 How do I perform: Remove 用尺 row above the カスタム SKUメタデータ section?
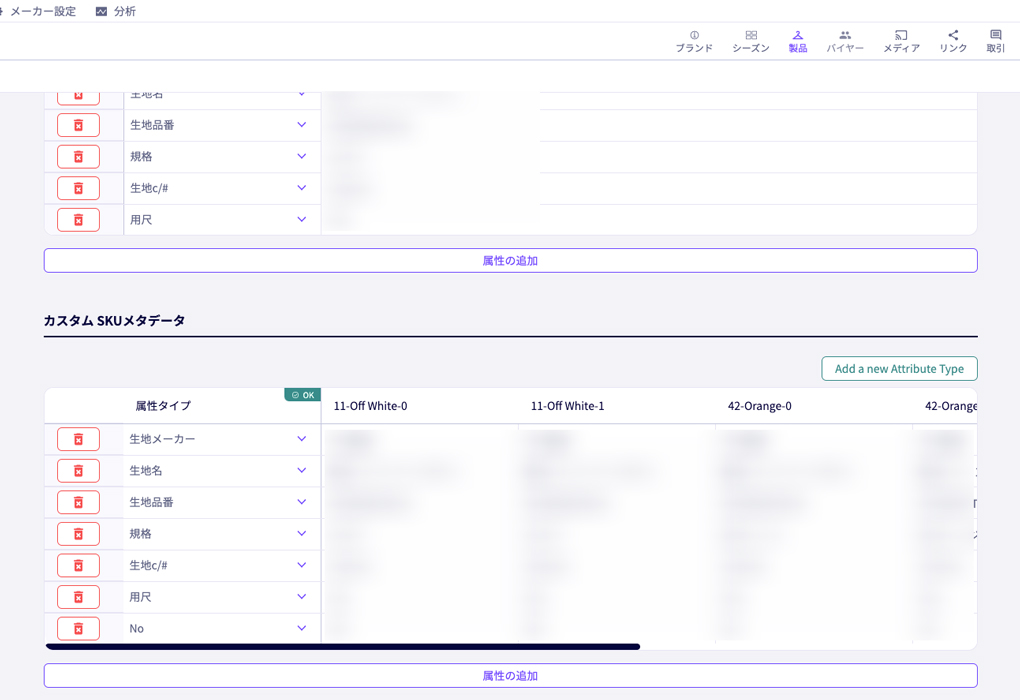coord(78,220)
